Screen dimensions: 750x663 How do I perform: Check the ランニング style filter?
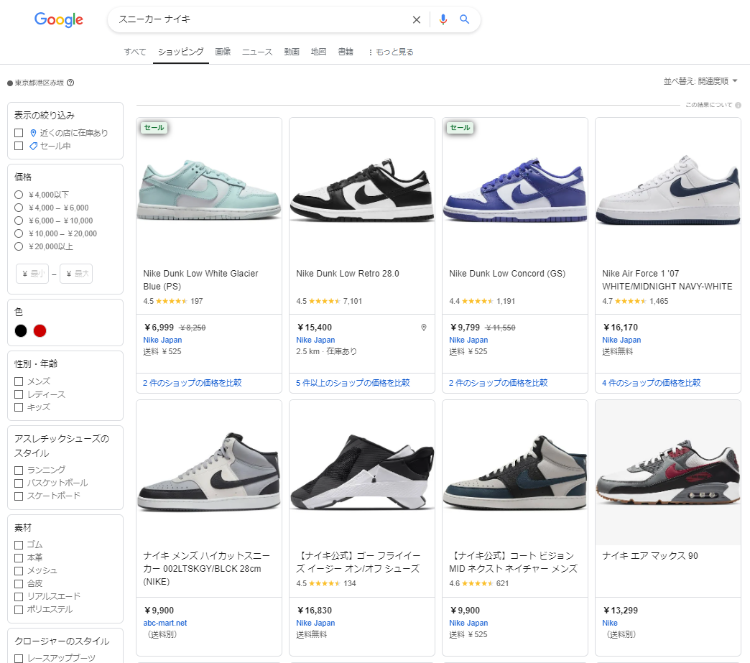19,470
